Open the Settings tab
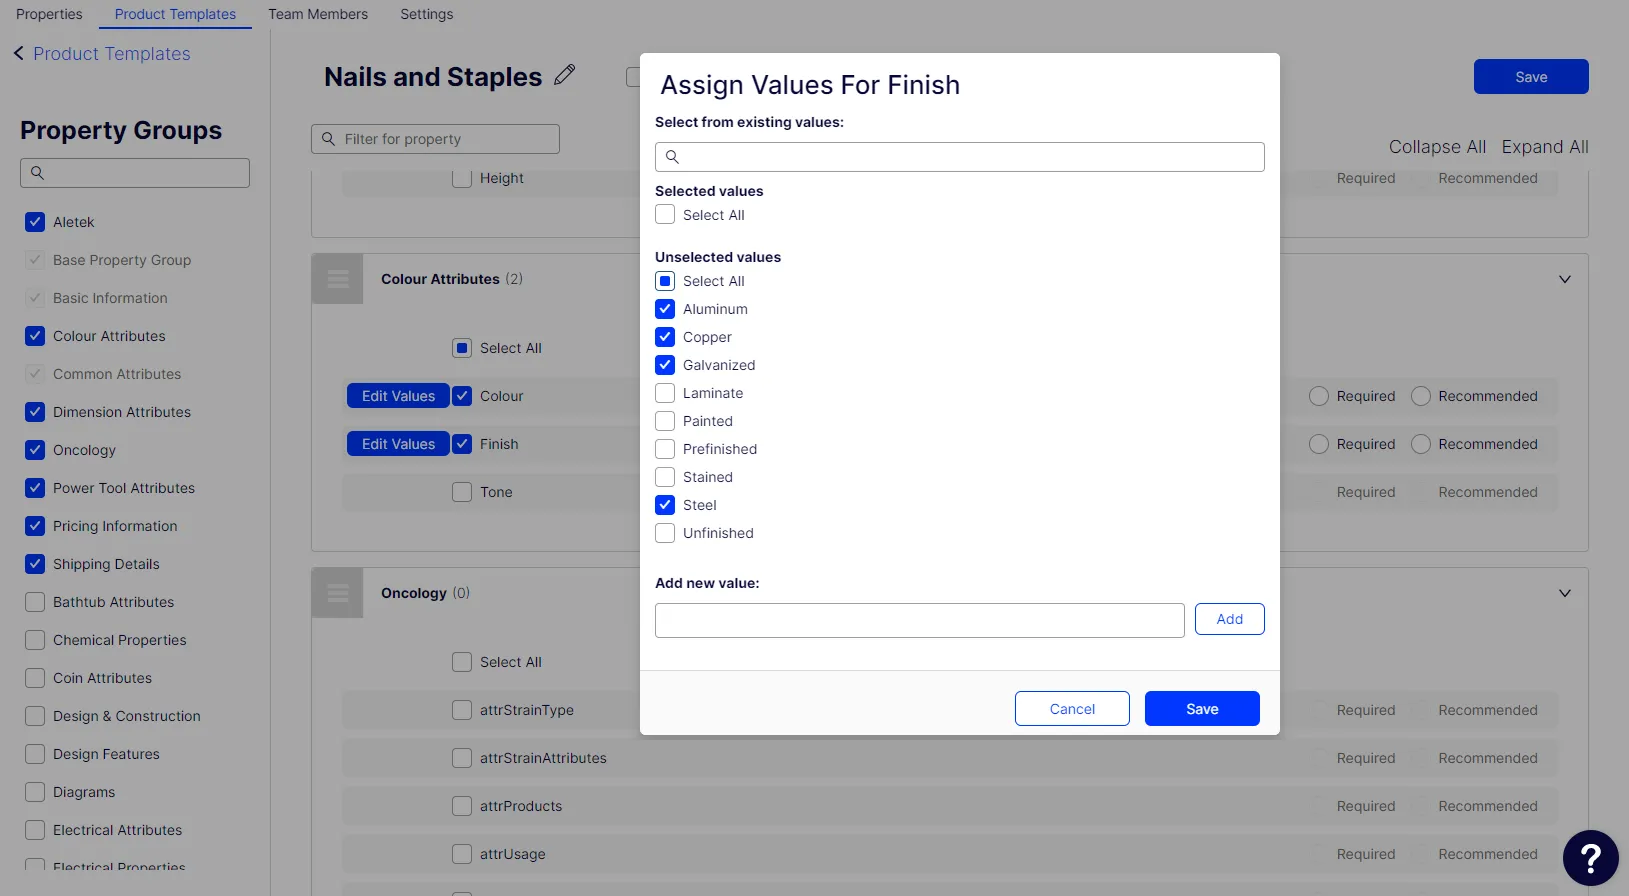The width and height of the screenshot is (1629, 896). (427, 14)
